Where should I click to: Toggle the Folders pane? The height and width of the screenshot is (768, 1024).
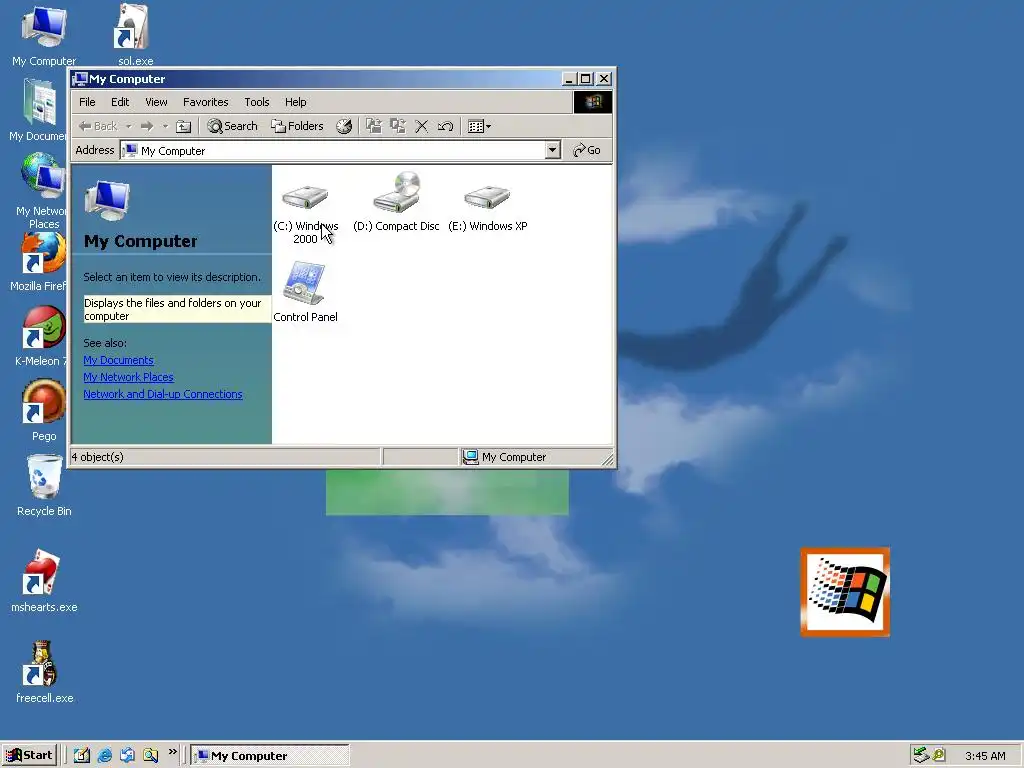click(298, 126)
